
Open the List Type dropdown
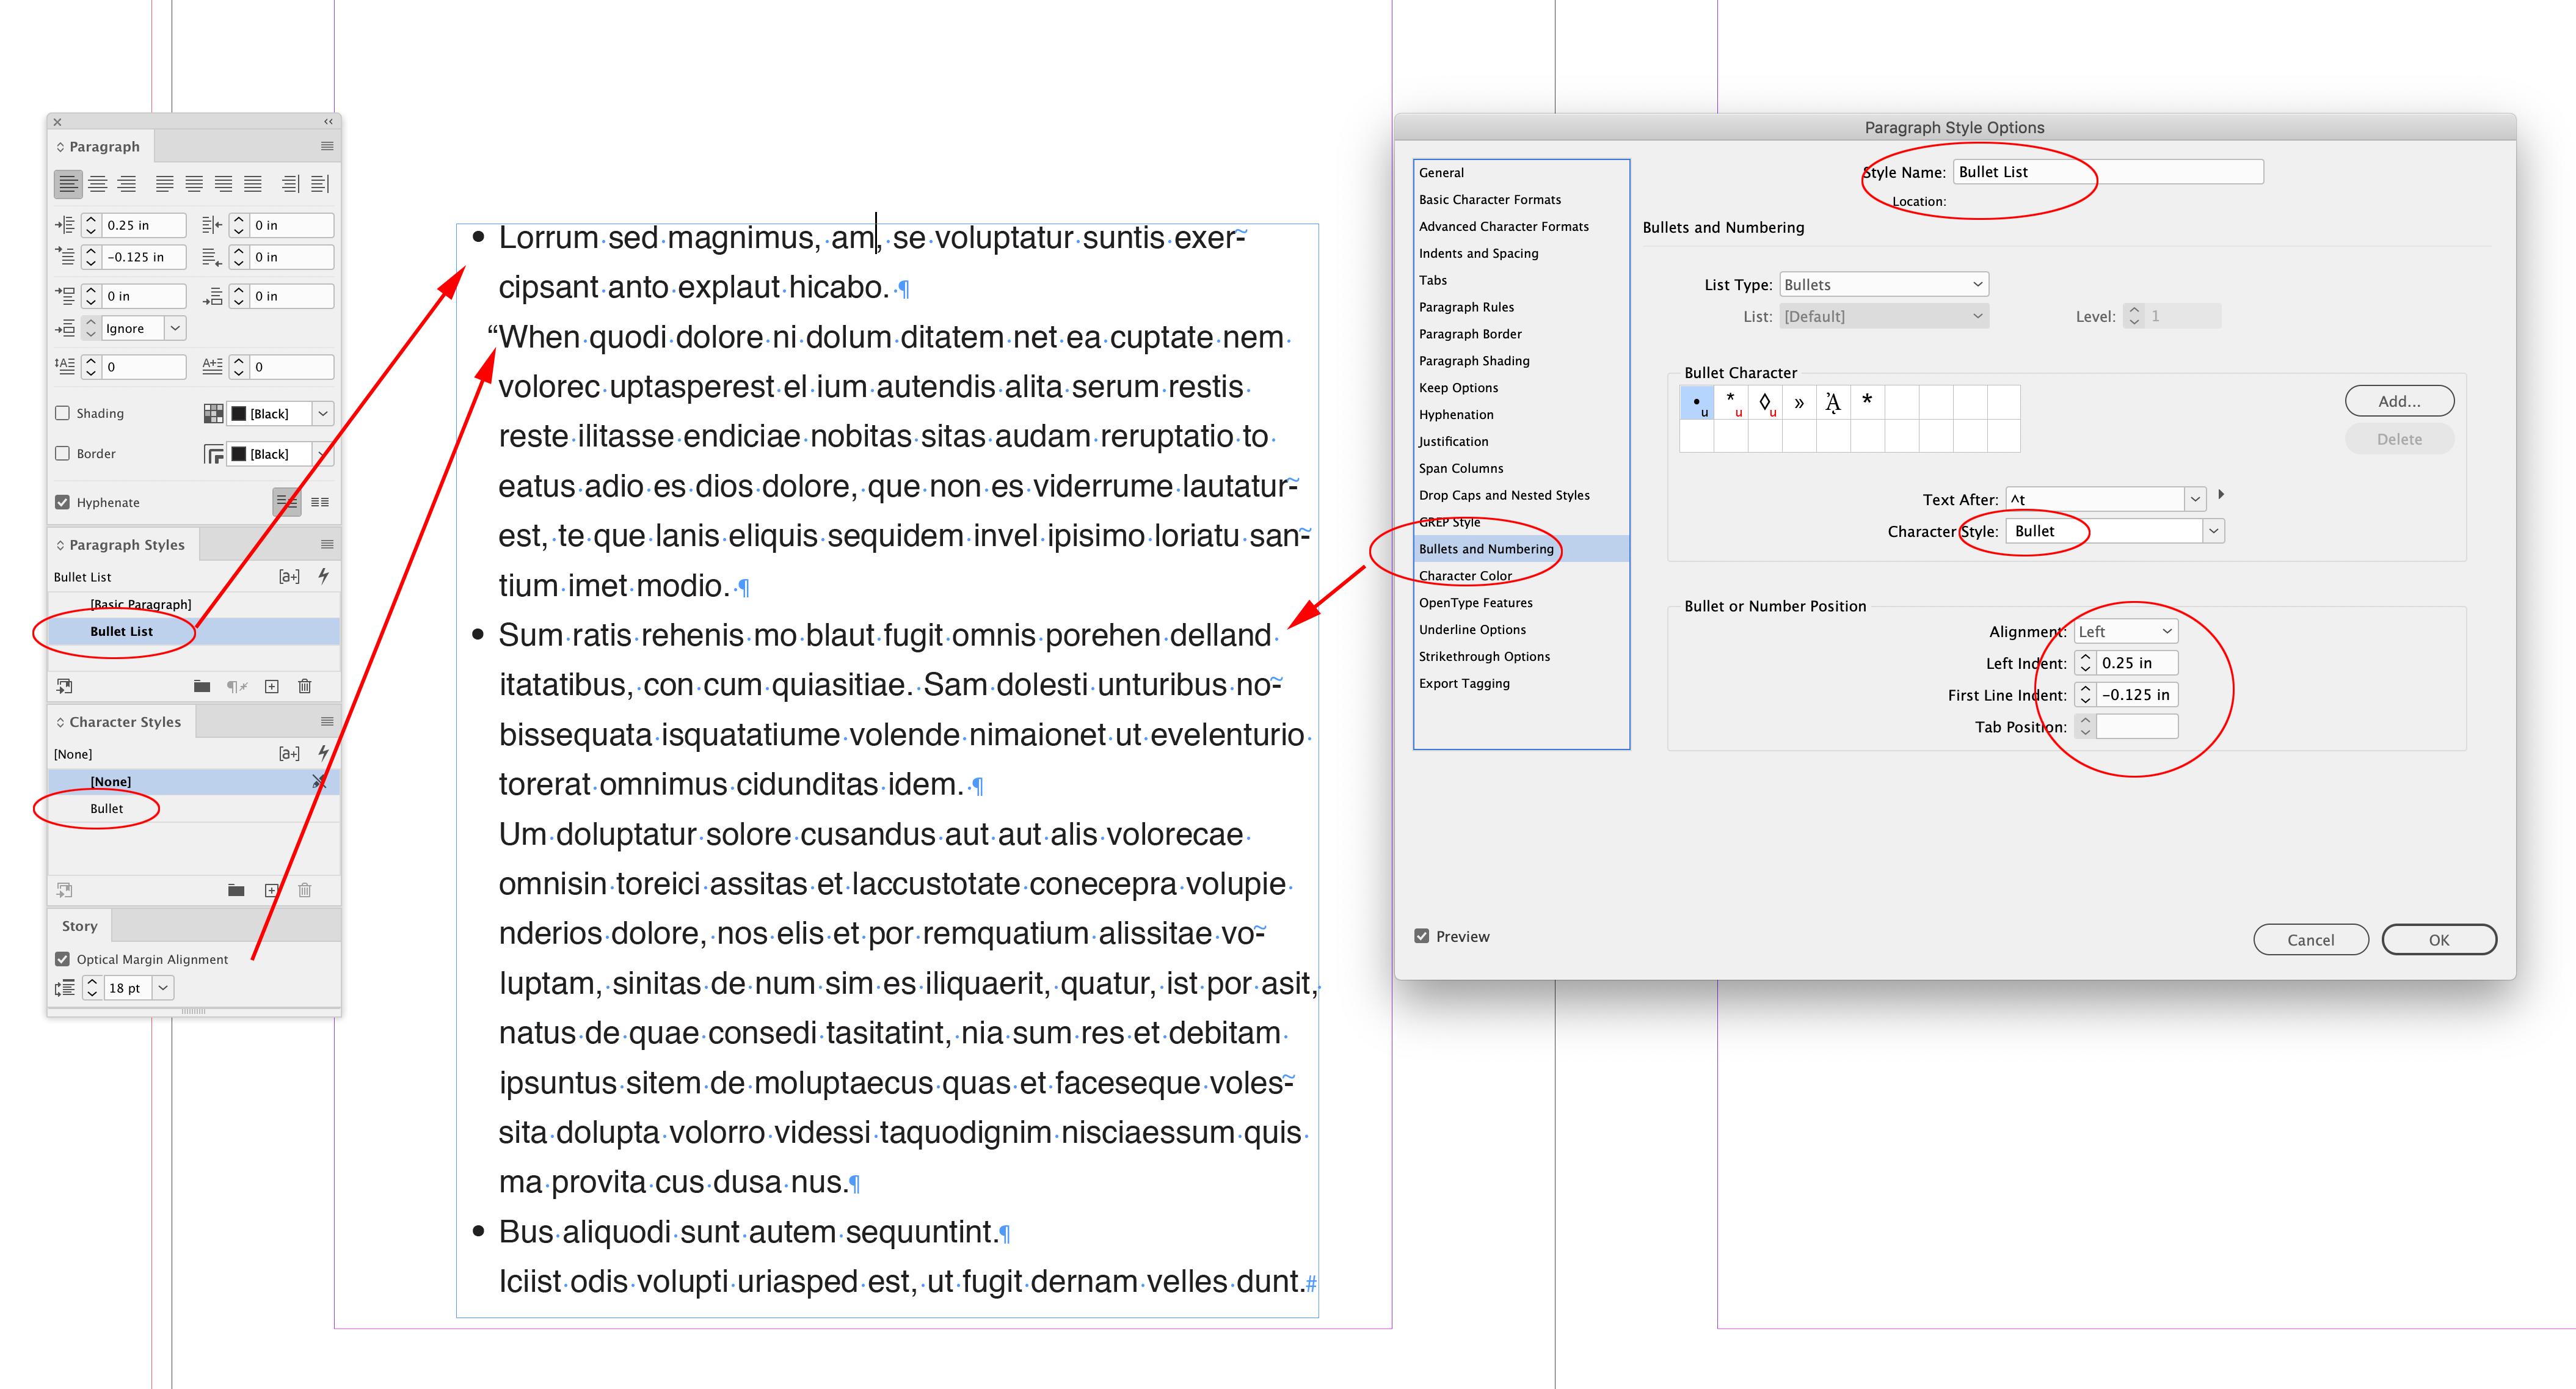click(x=1883, y=284)
